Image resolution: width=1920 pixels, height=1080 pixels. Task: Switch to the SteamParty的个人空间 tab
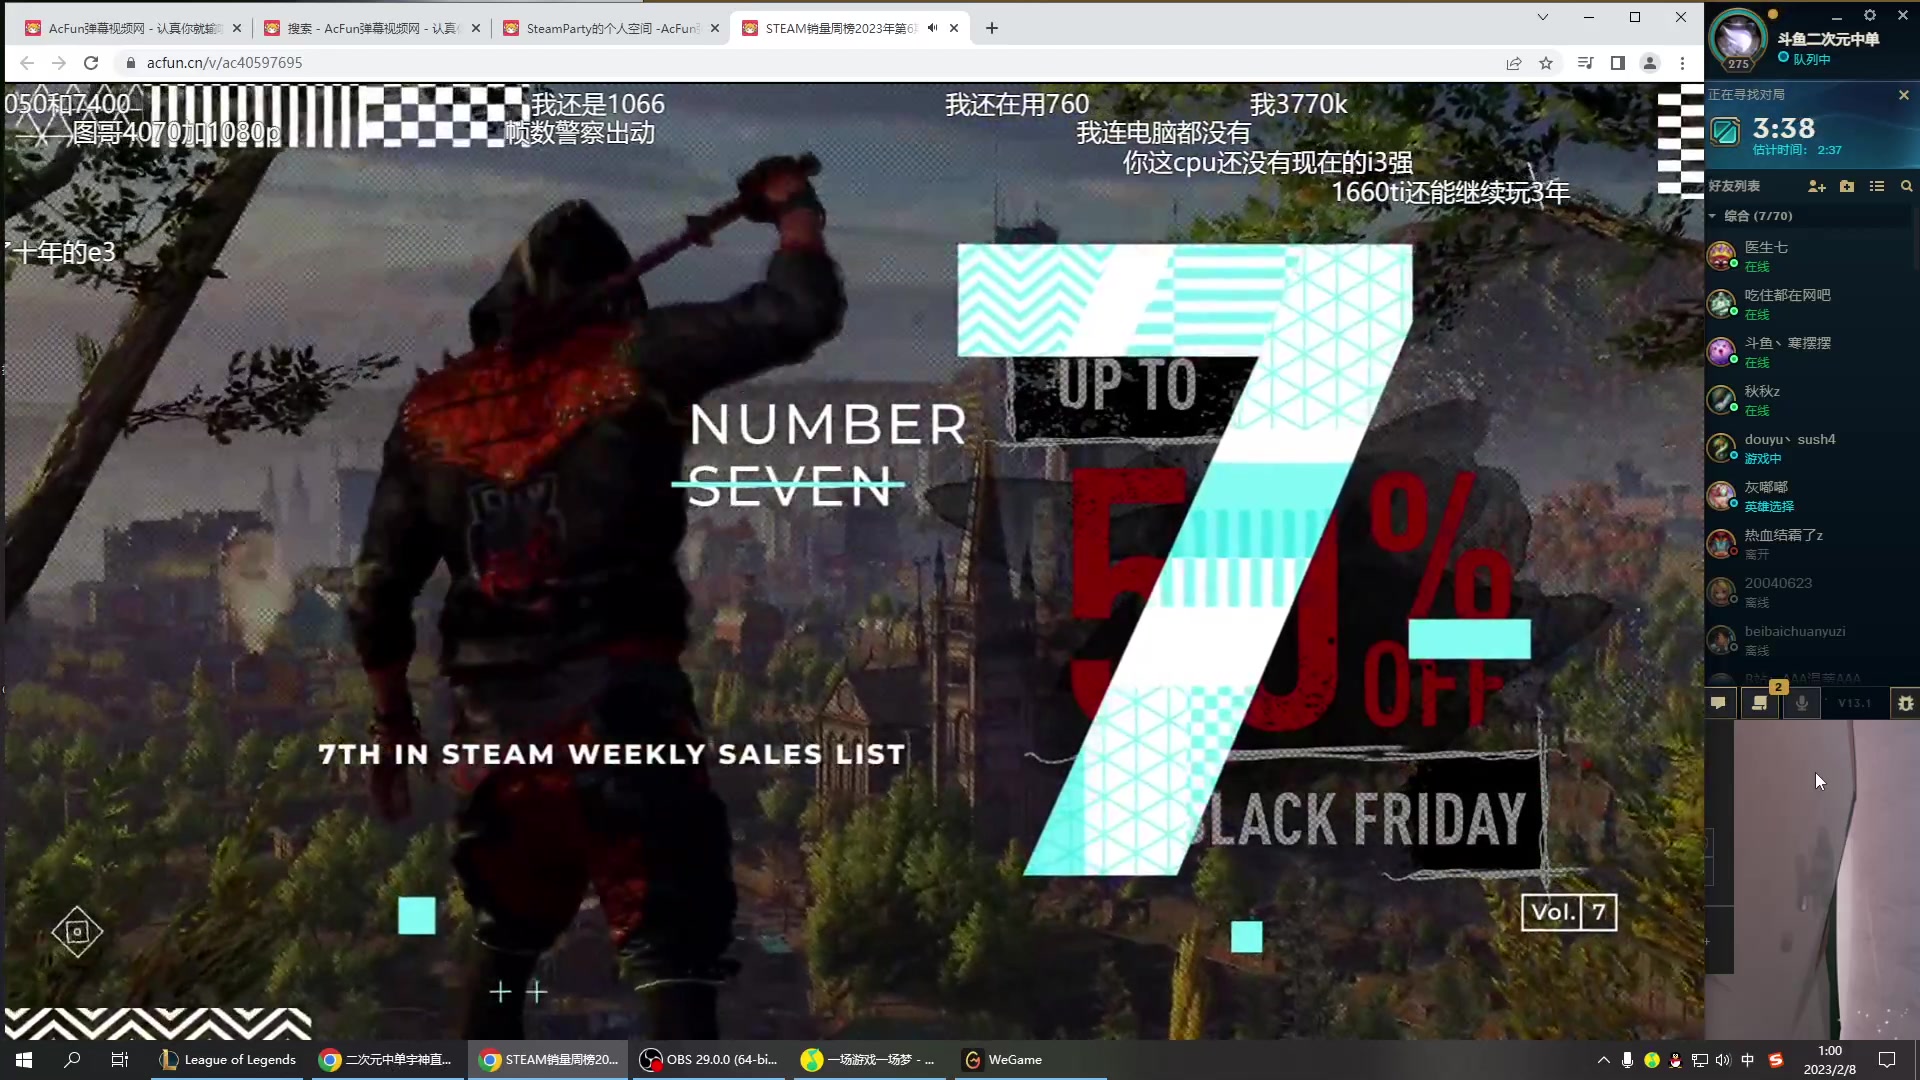click(611, 28)
